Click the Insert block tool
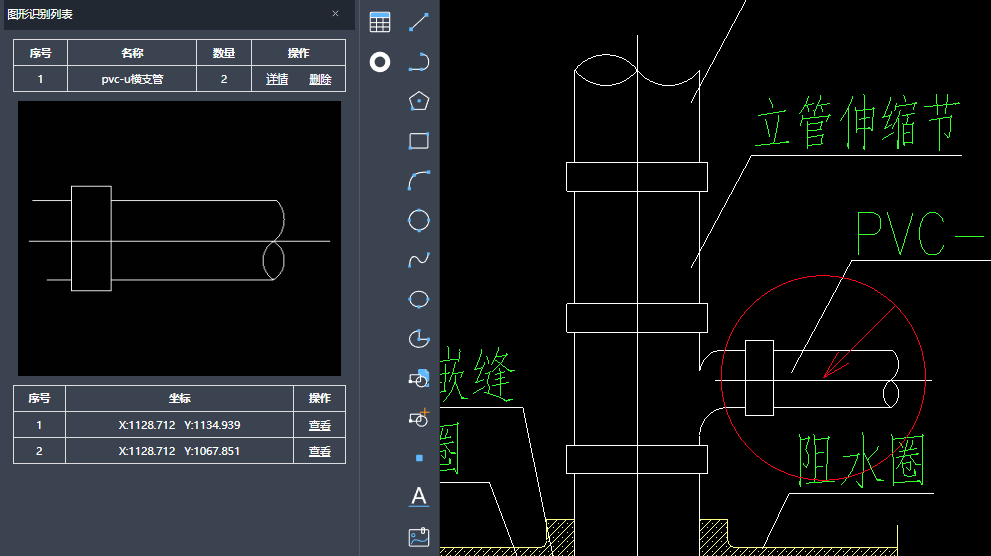 [419, 378]
